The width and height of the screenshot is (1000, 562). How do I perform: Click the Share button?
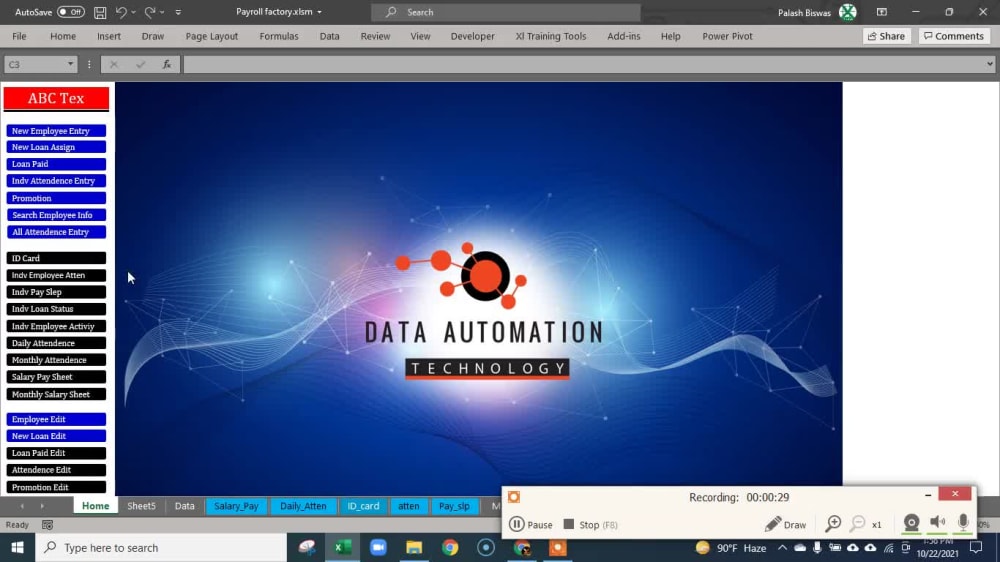click(886, 36)
